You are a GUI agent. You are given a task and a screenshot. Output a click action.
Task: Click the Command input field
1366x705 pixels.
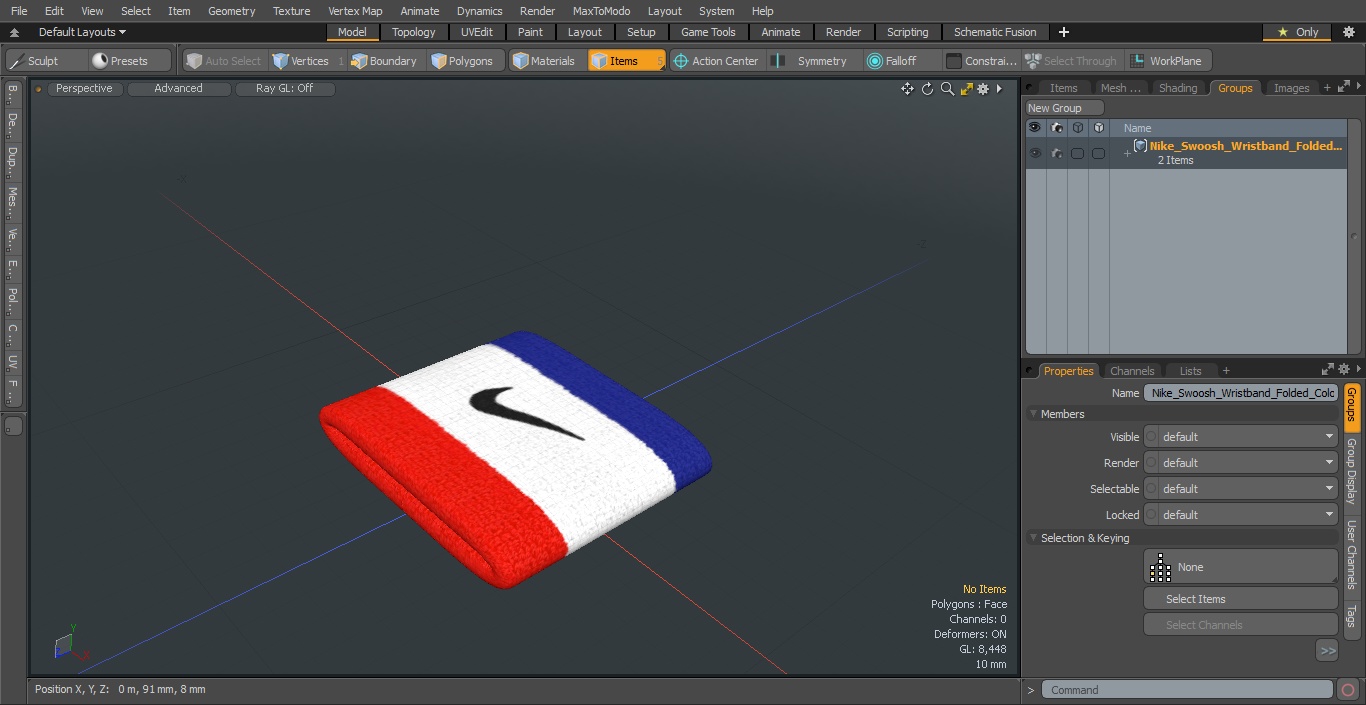(1187, 690)
